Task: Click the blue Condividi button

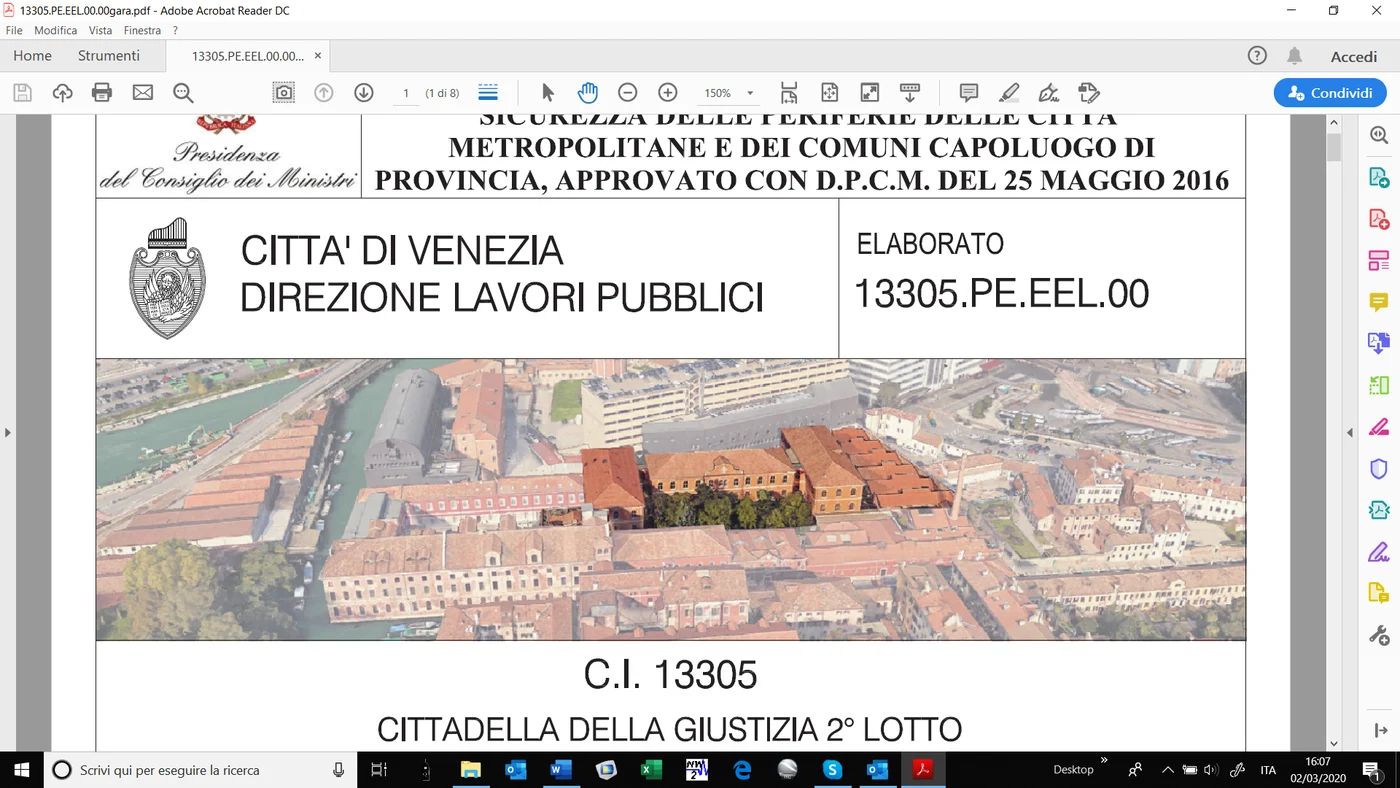Action: 1330,93
